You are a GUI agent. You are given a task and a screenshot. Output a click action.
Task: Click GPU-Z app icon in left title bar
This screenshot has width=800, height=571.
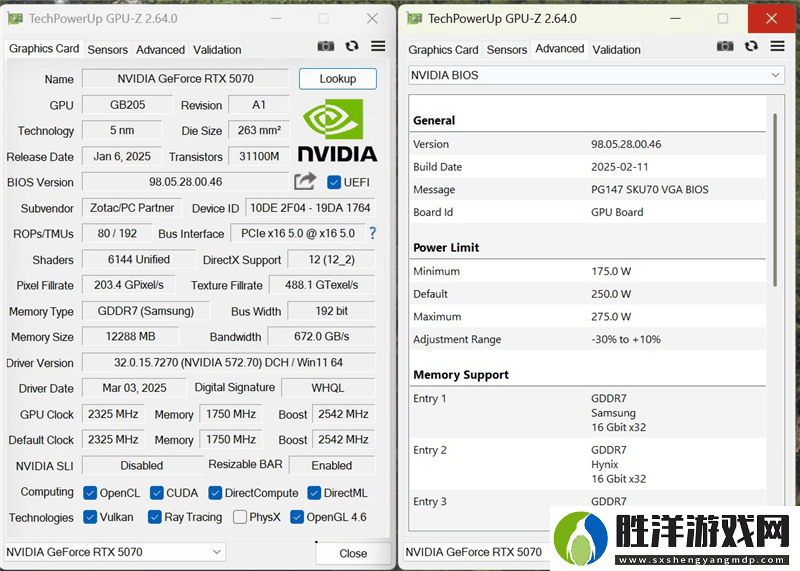pos(15,19)
